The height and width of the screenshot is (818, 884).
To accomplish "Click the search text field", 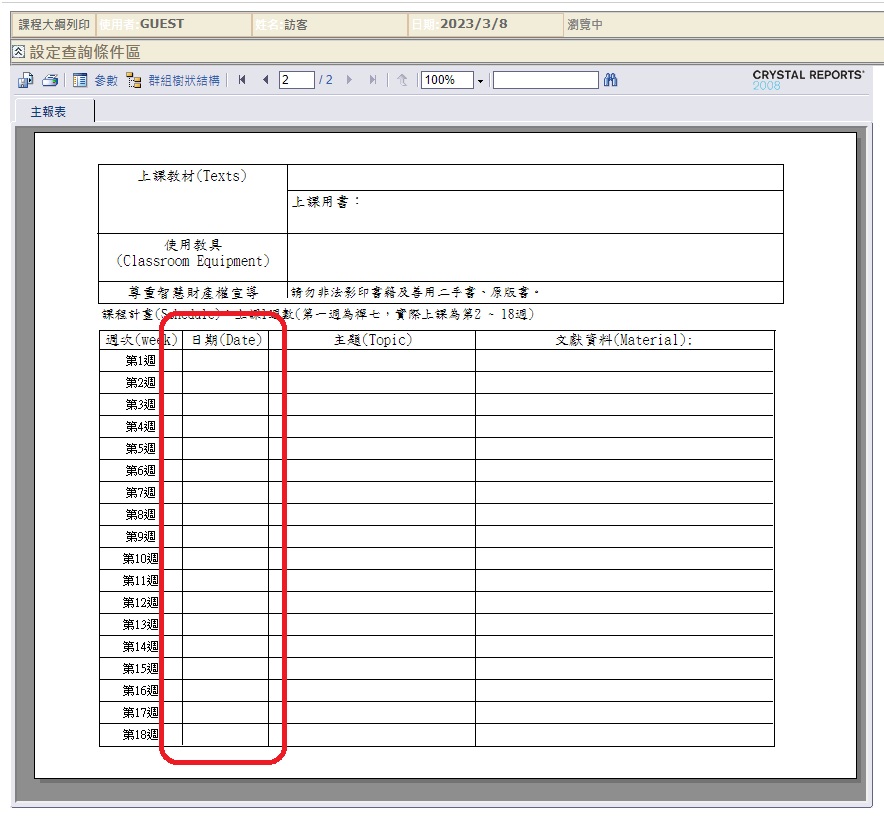I will coord(545,80).
